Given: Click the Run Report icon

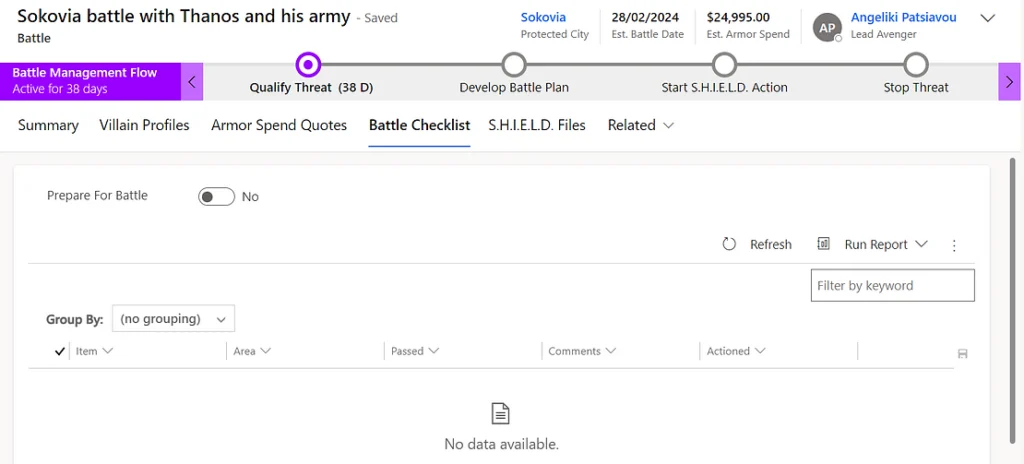Looking at the screenshot, I should tap(824, 244).
